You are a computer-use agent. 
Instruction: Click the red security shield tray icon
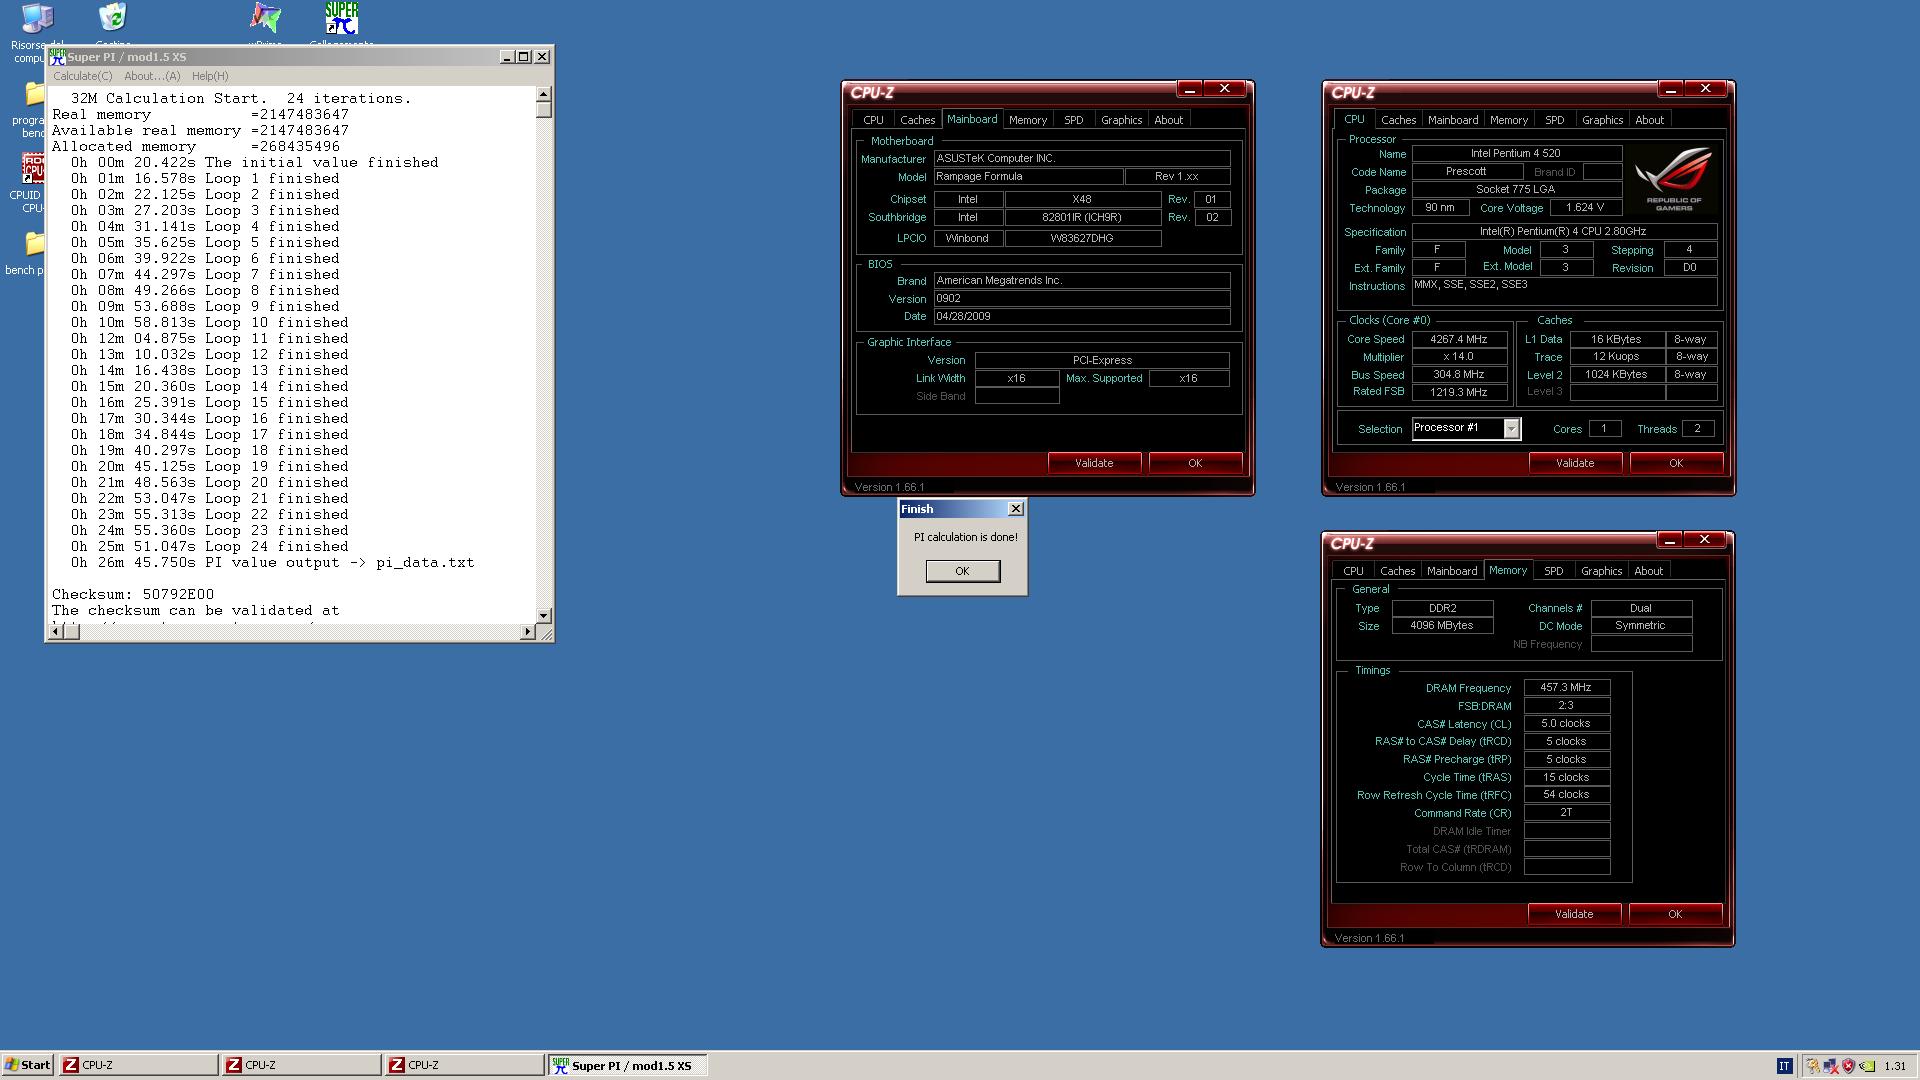click(x=1848, y=1066)
